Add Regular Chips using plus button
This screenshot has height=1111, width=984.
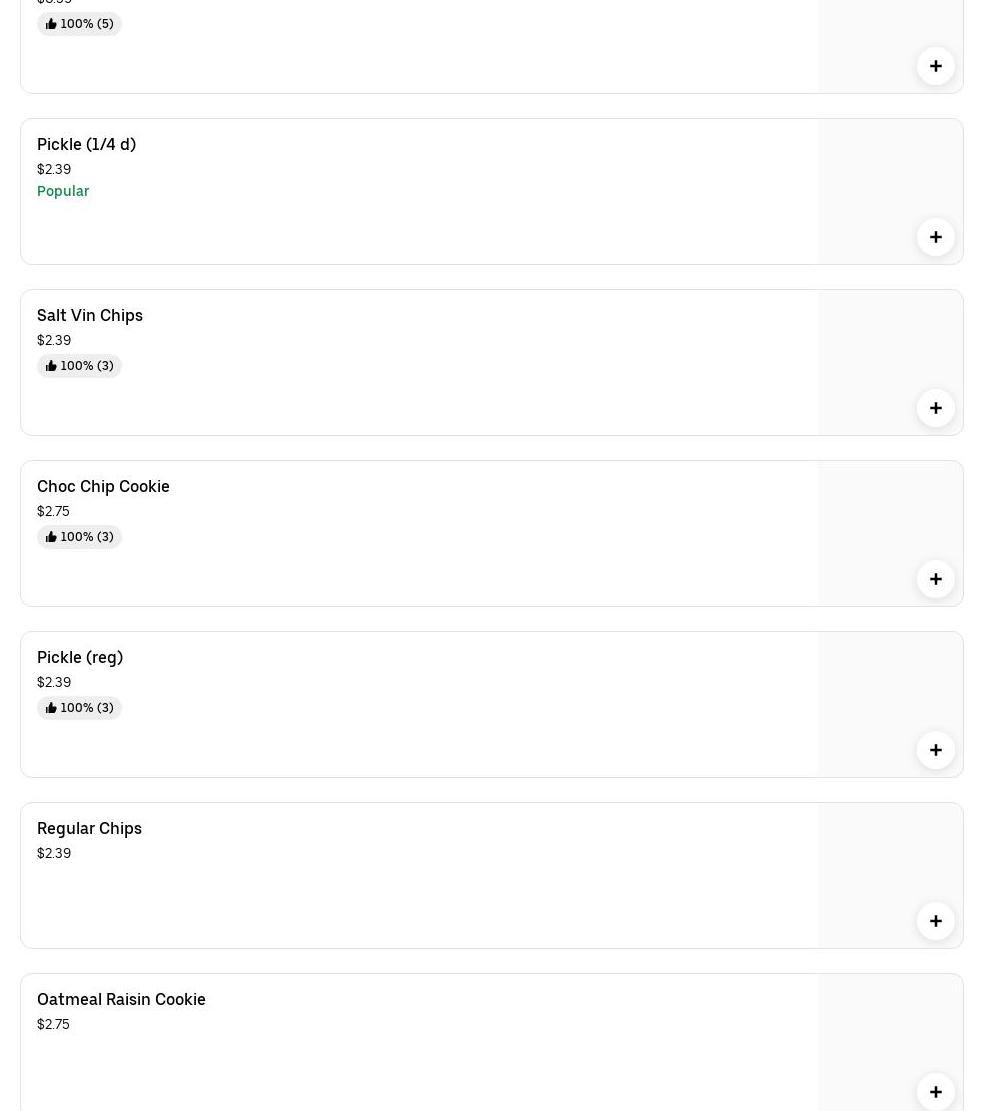935,921
